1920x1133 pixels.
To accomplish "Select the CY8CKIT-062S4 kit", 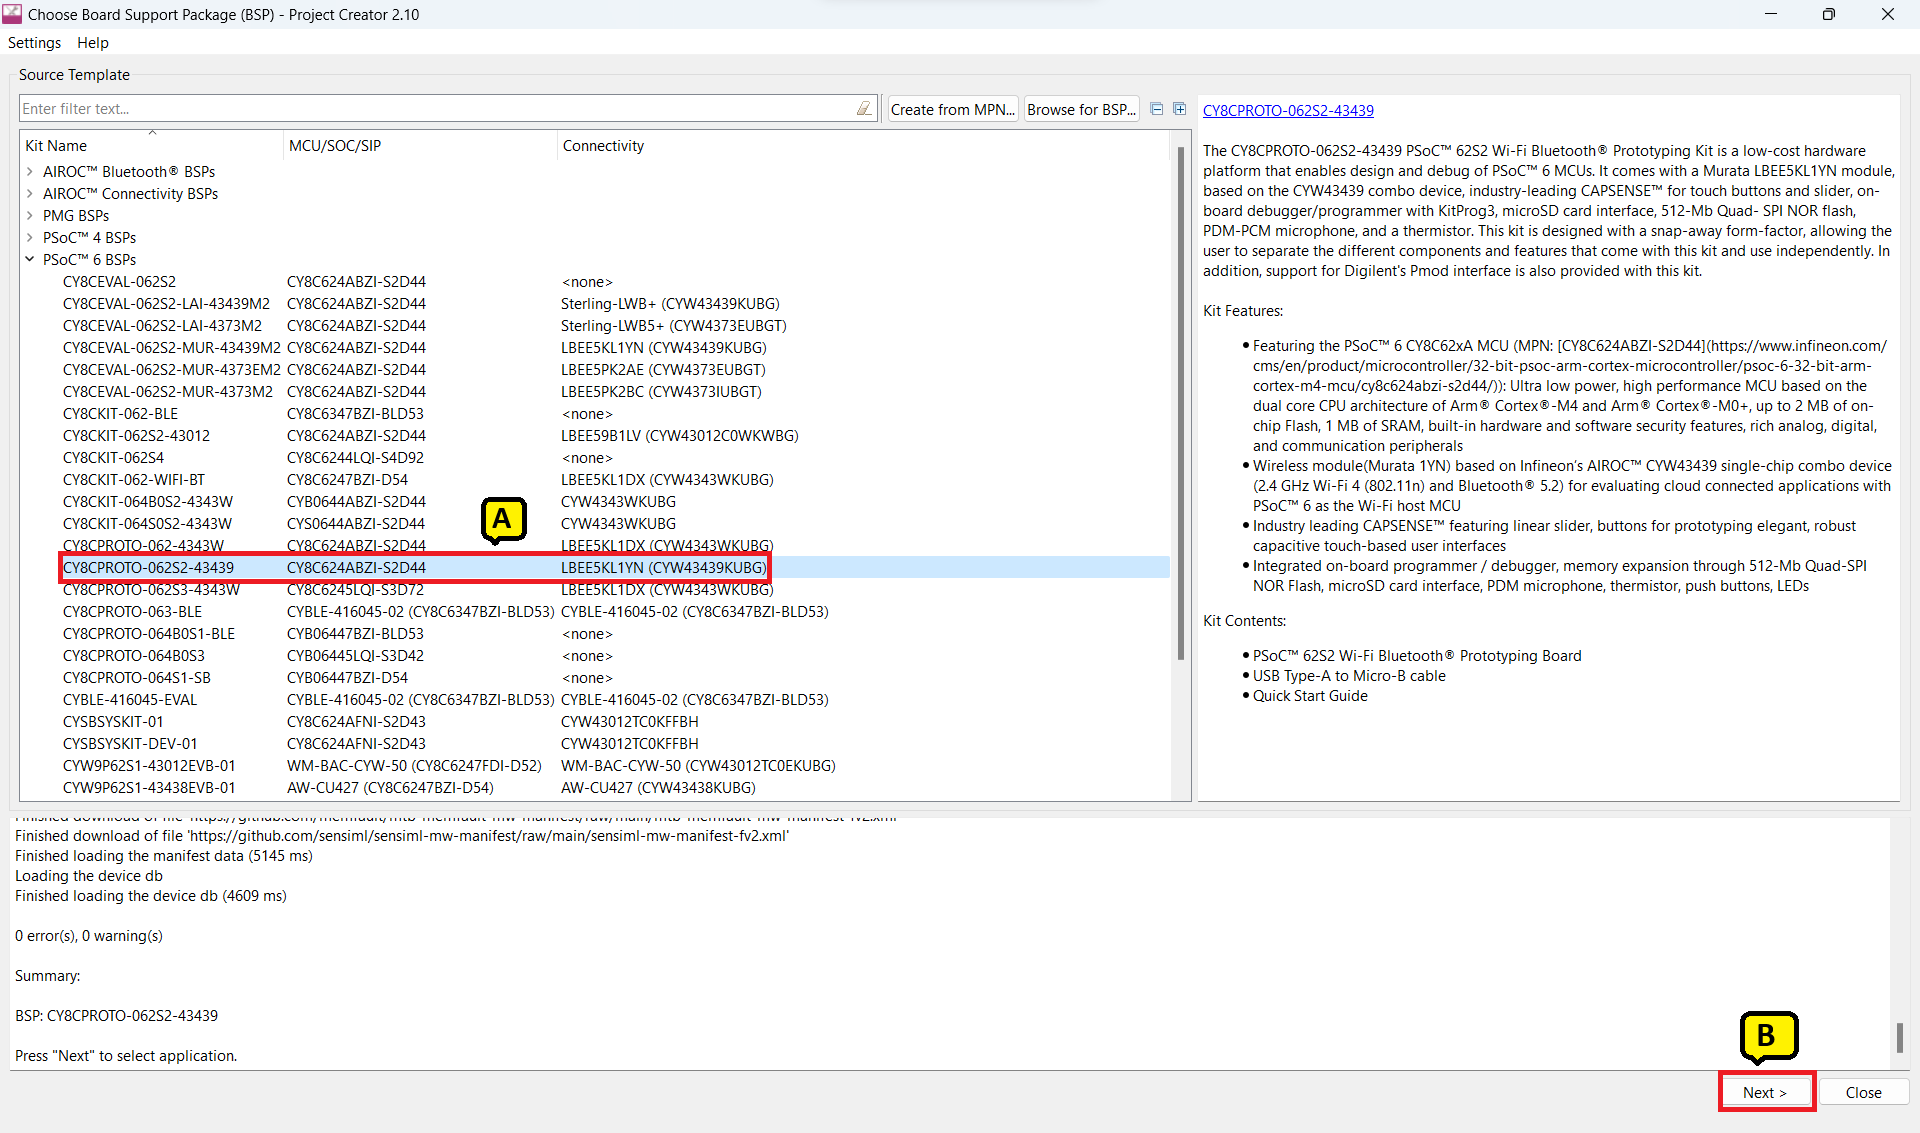I will click(x=113, y=458).
